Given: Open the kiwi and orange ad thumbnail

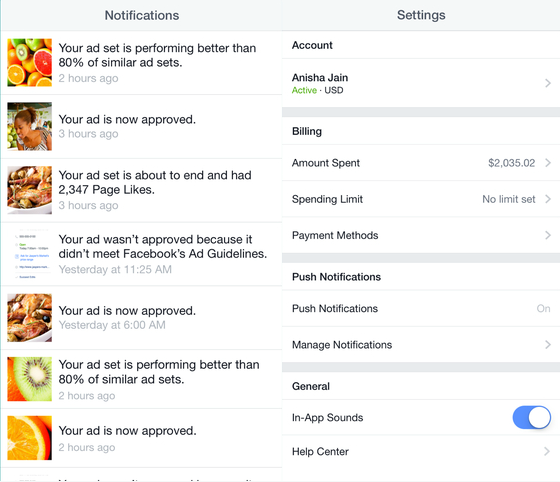Looking at the screenshot, I should tap(30, 379).
